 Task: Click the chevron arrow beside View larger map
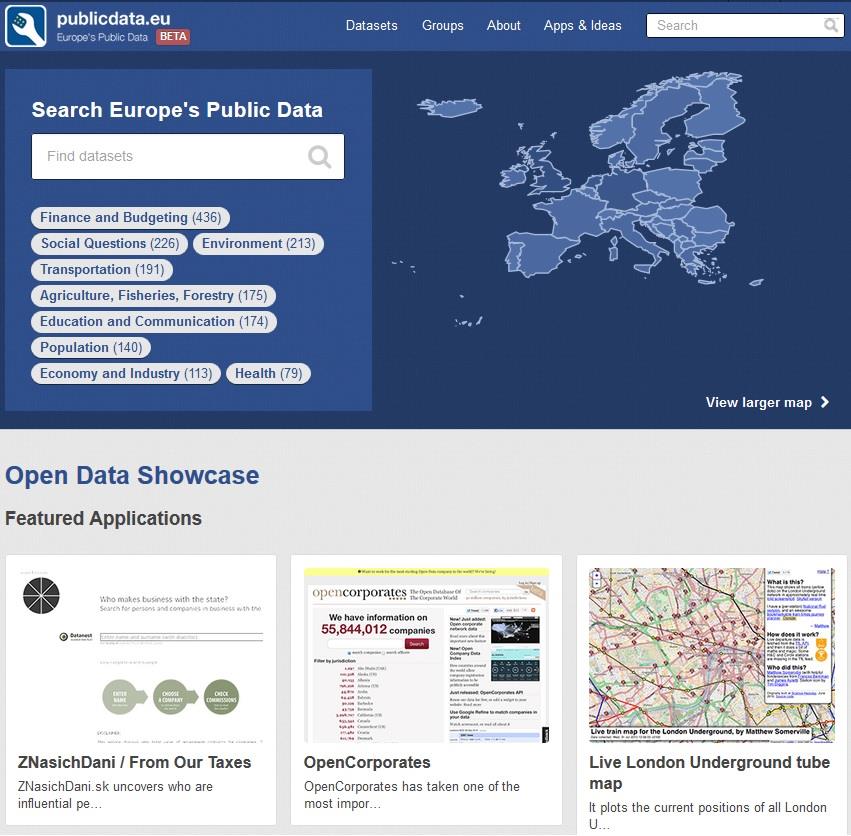pos(825,402)
